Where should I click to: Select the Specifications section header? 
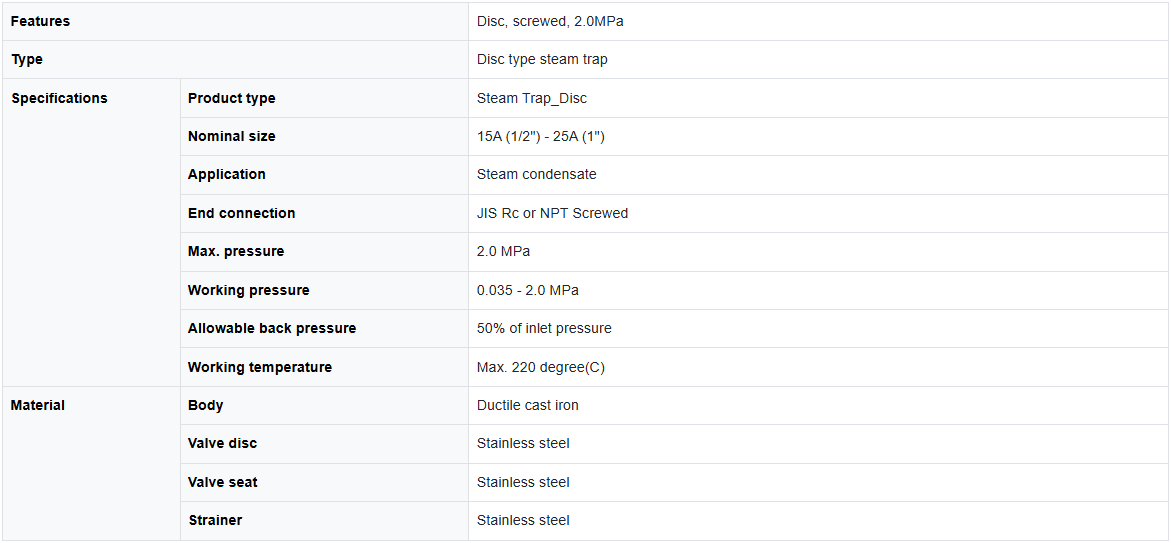click(x=59, y=98)
